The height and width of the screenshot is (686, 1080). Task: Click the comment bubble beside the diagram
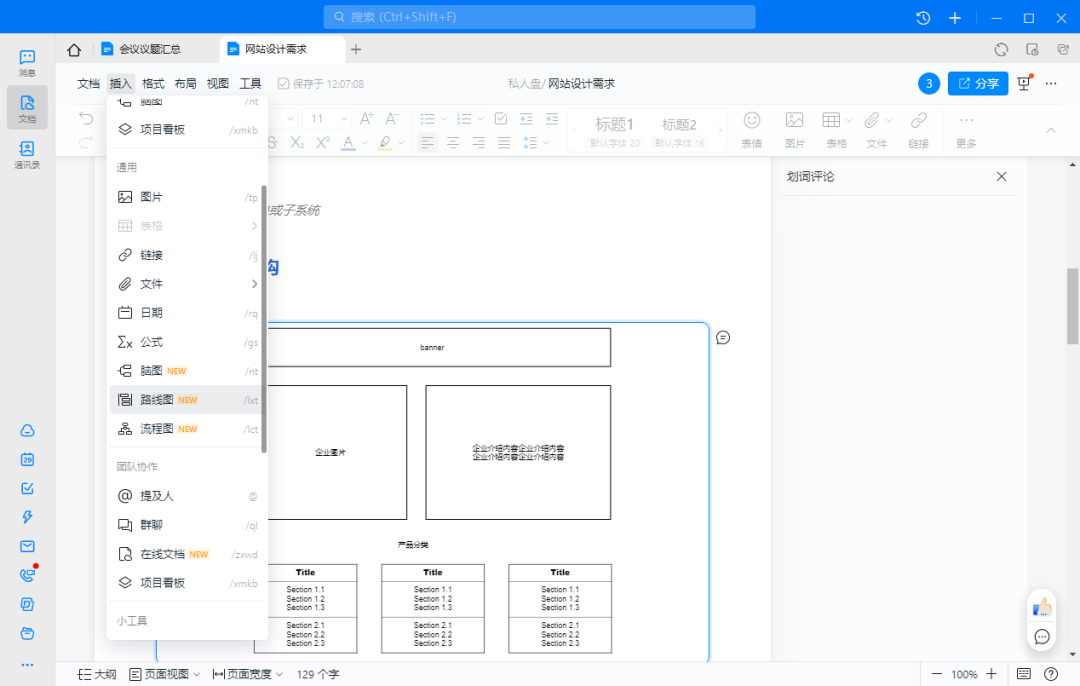pyautogui.click(x=723, y=338)
